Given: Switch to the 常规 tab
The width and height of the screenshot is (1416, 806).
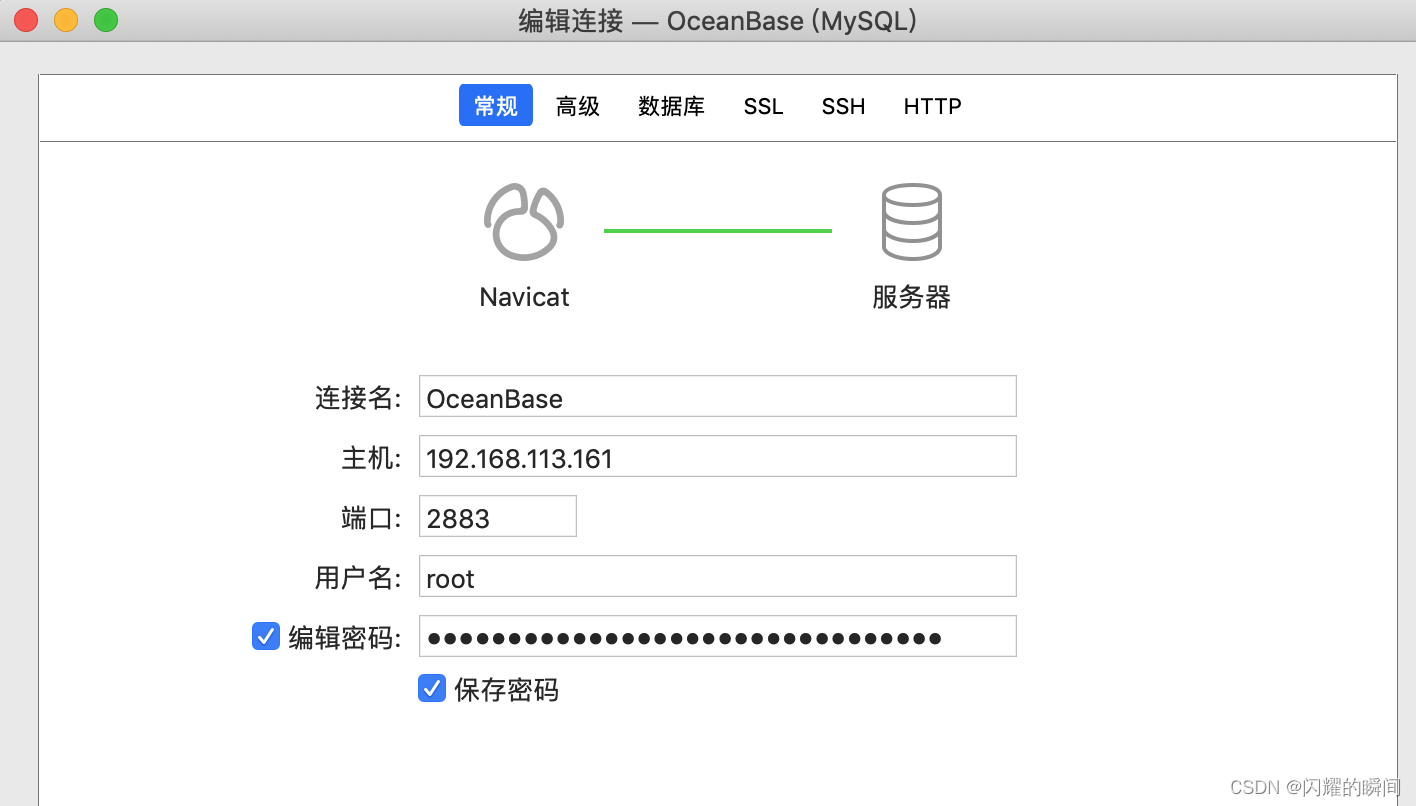Looking at the screenshot, I should click(496, 106).
